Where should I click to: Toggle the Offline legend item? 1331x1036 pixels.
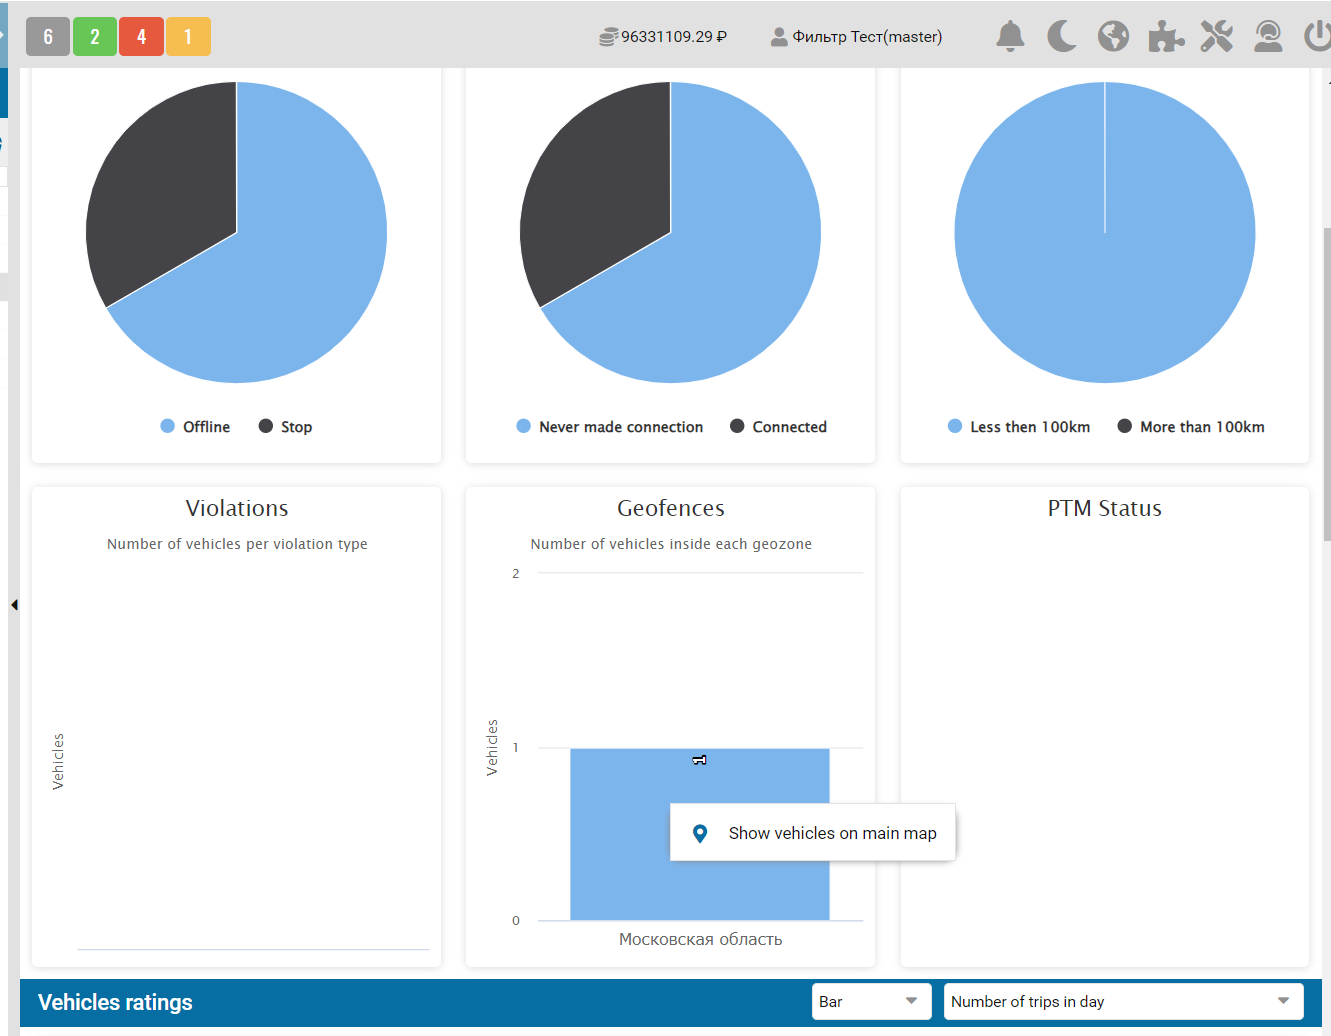tap(196, 427)
